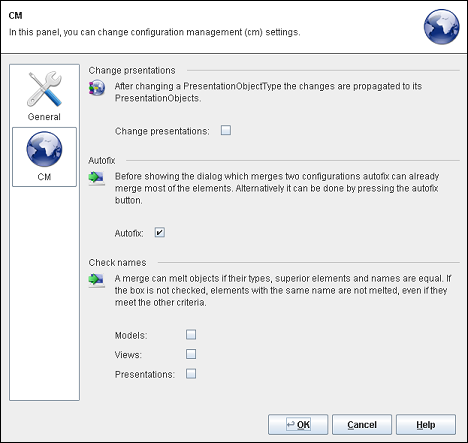This screenshot has height=443, width=468.
Task: Click the bold CM title text
Action: pyautogui.click(x=15, y=16)
